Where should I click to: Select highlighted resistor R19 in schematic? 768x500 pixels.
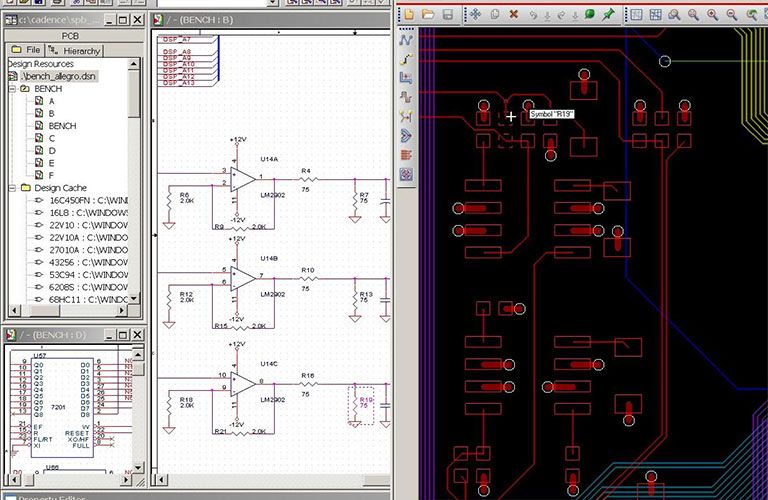[361, 405]
